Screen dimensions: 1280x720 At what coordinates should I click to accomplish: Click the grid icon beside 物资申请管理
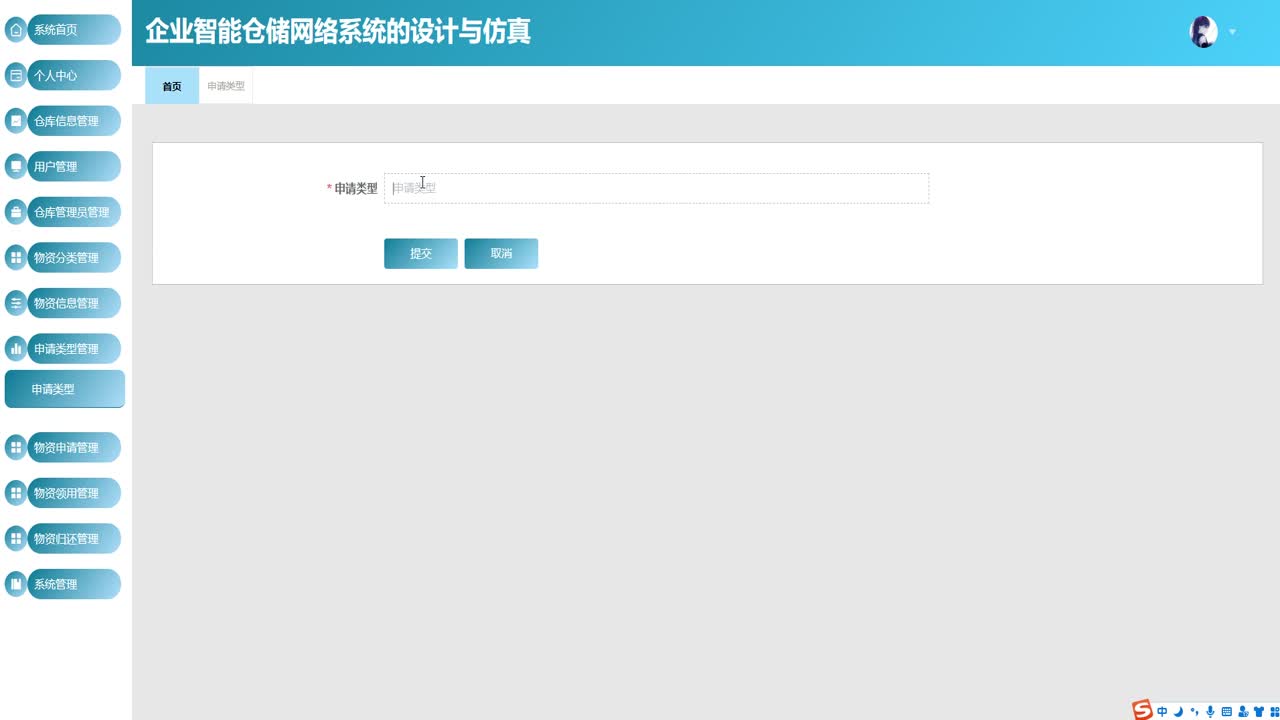point(16,447)
